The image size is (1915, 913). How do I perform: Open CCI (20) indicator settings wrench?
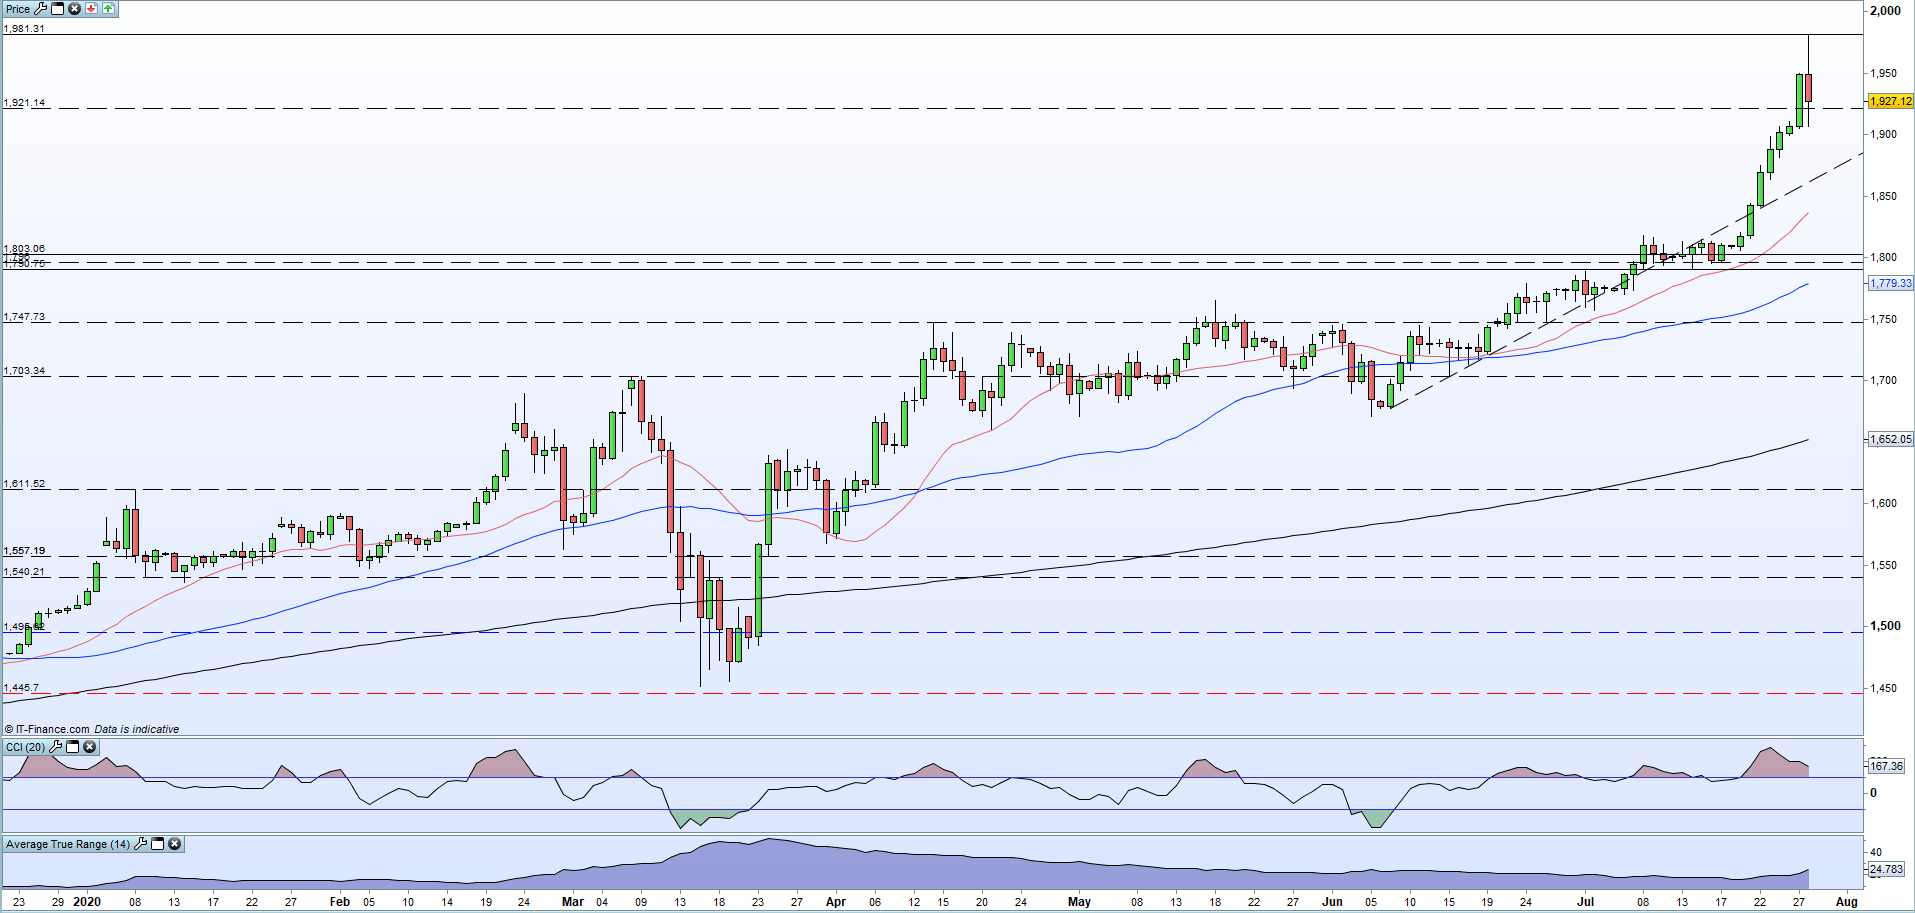click(x=56, y=747)
